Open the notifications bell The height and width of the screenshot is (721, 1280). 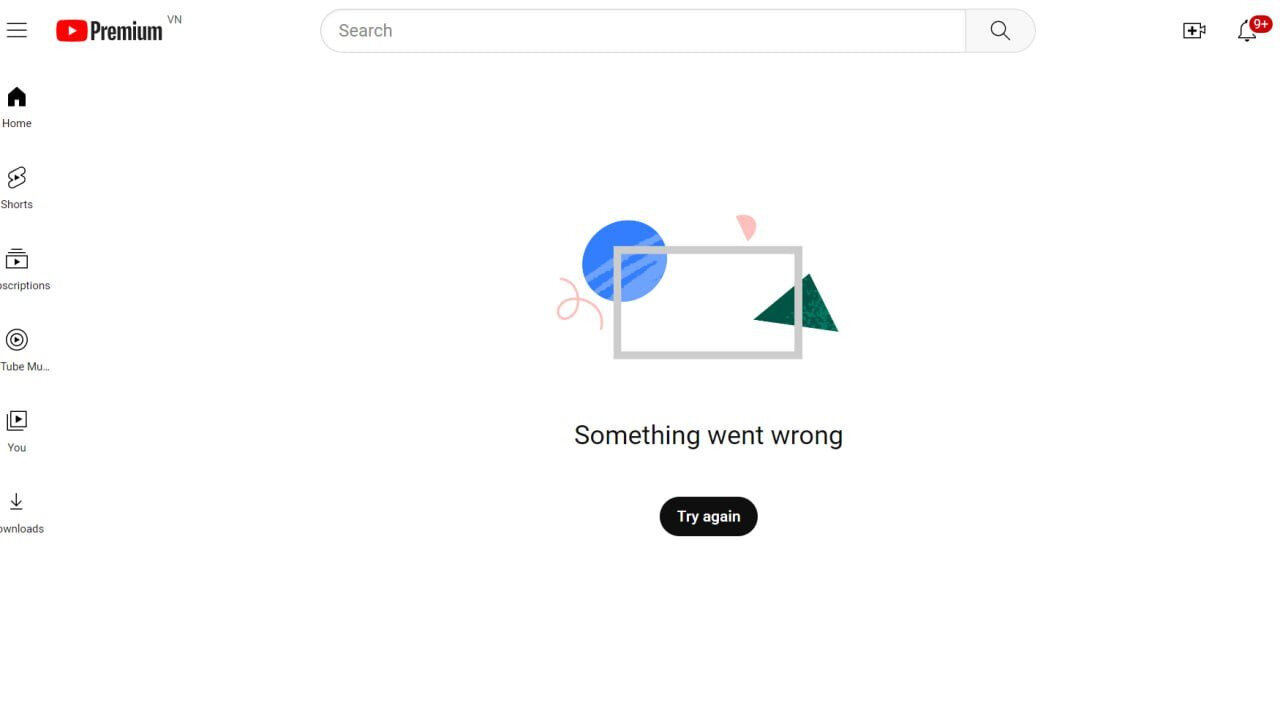click(1247, 32)
